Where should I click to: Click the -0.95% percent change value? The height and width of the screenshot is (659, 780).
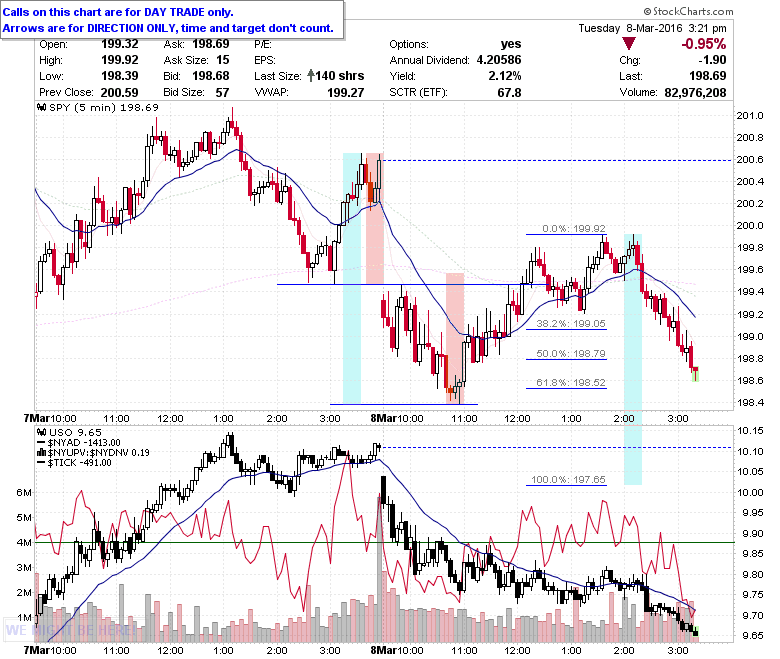point(703,44)
